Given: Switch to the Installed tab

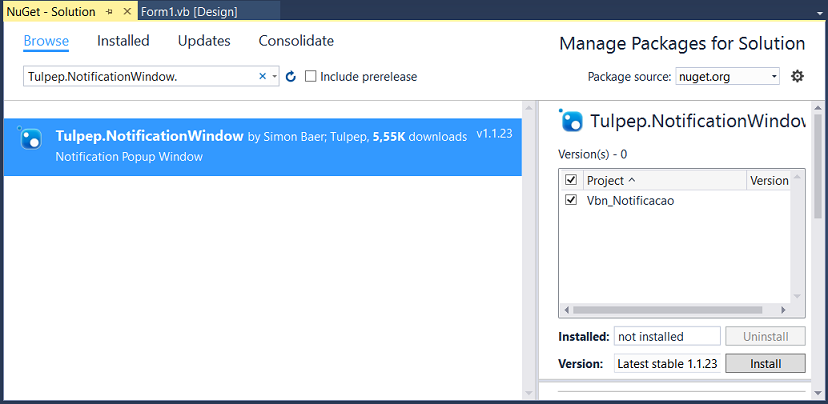Looking at the screenshot, I should point(123,41).
